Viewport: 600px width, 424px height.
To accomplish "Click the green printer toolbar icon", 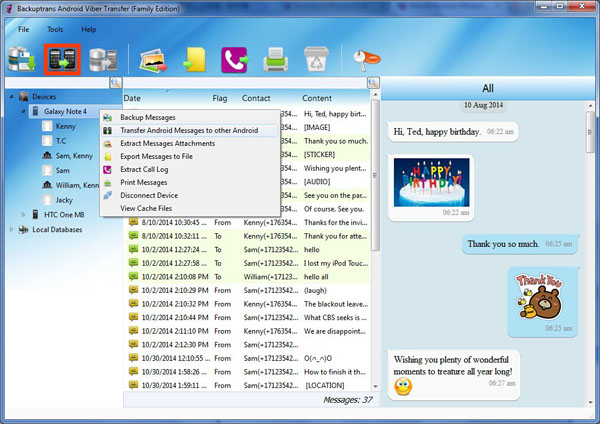I will point(276,61).
